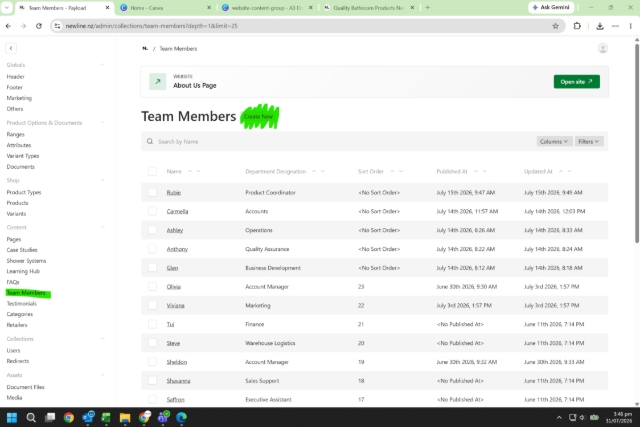Check the Ashley row checkbox
The height and width of the screenshot is (427, 640).
pyautogui.click(x=152, y=230)
